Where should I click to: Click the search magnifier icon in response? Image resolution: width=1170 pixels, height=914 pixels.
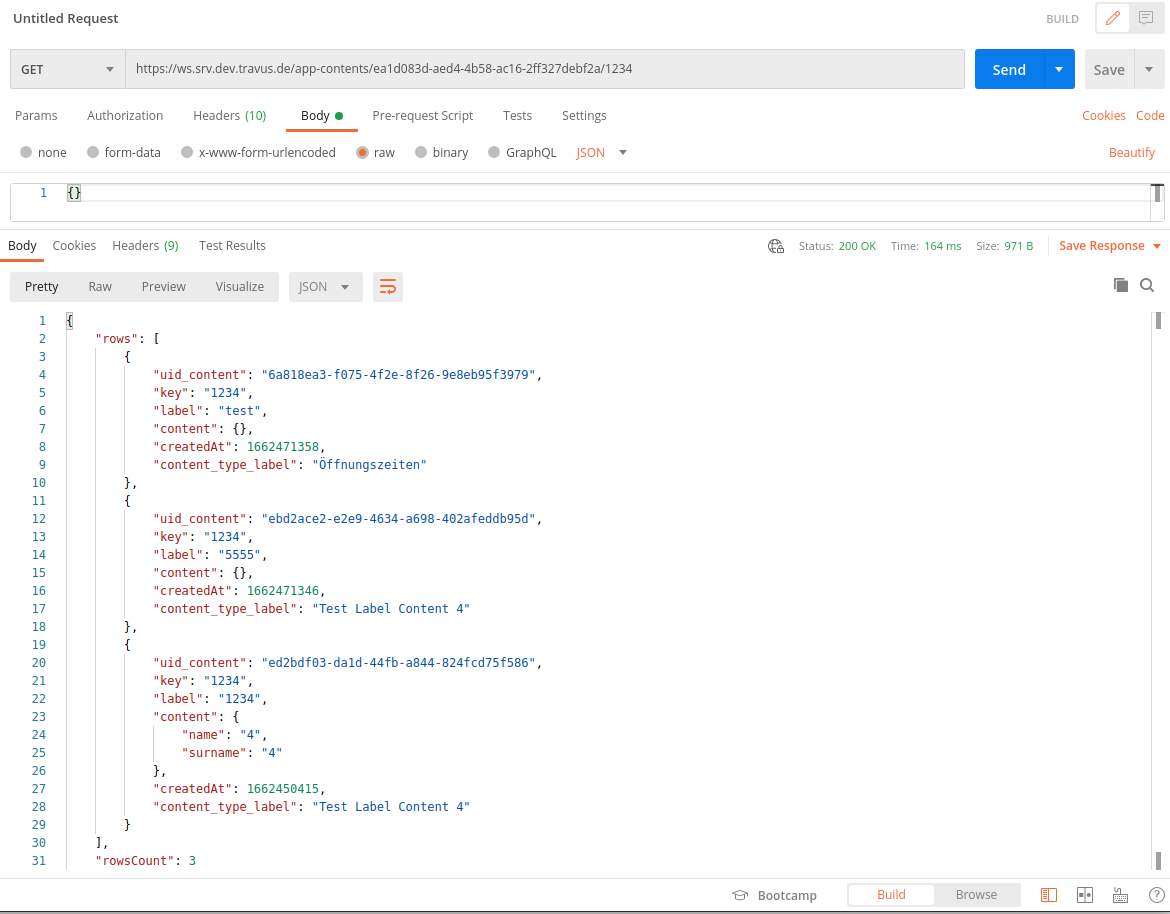pos(1147,285)
